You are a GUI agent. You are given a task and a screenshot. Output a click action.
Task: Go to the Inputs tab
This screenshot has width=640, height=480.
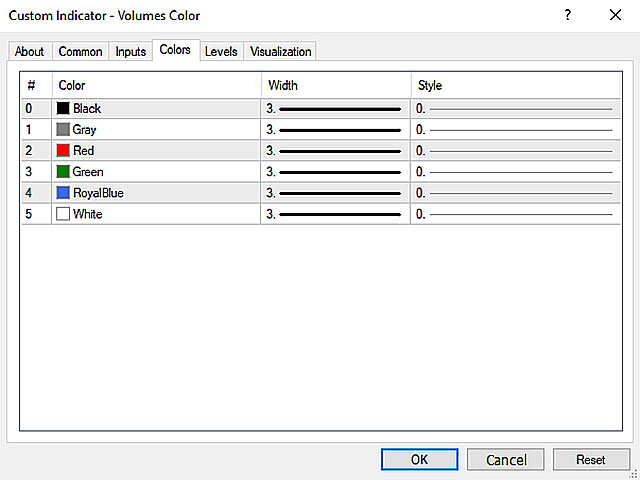[131, 52]
